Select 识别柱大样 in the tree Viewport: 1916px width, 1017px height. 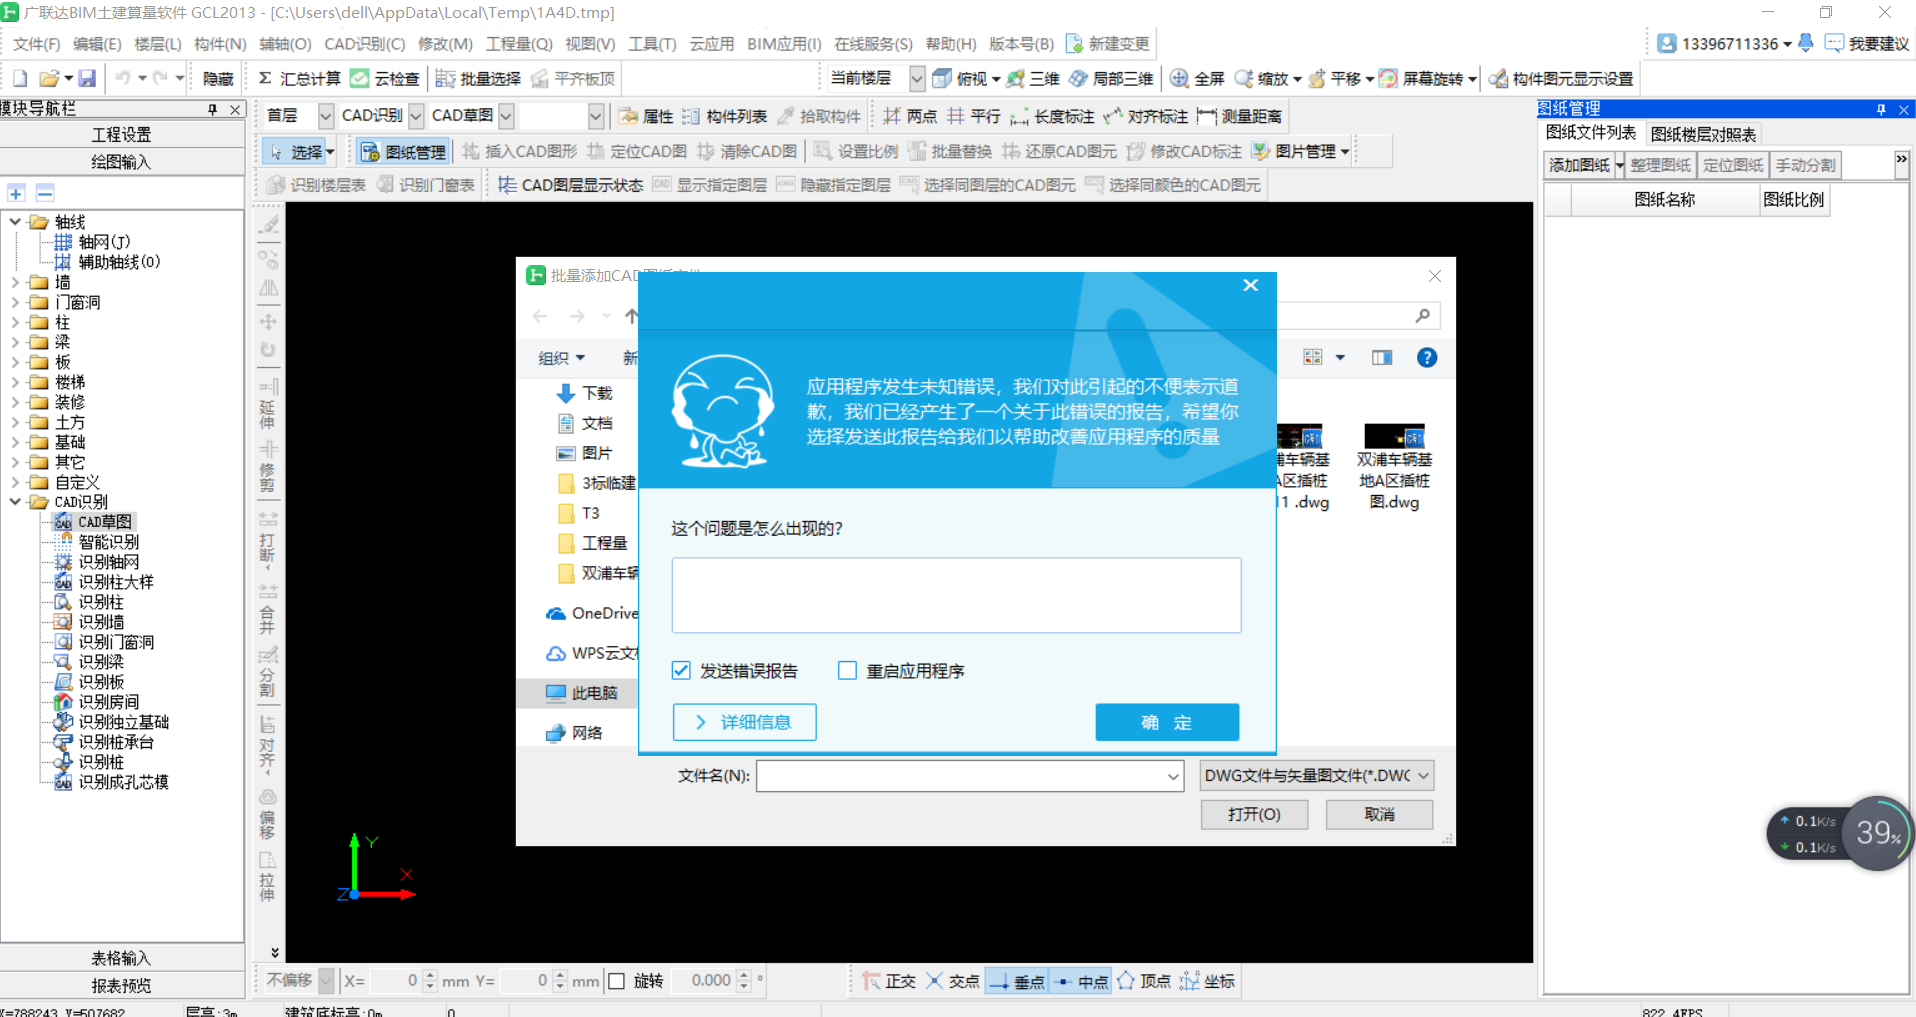point(116,582)
